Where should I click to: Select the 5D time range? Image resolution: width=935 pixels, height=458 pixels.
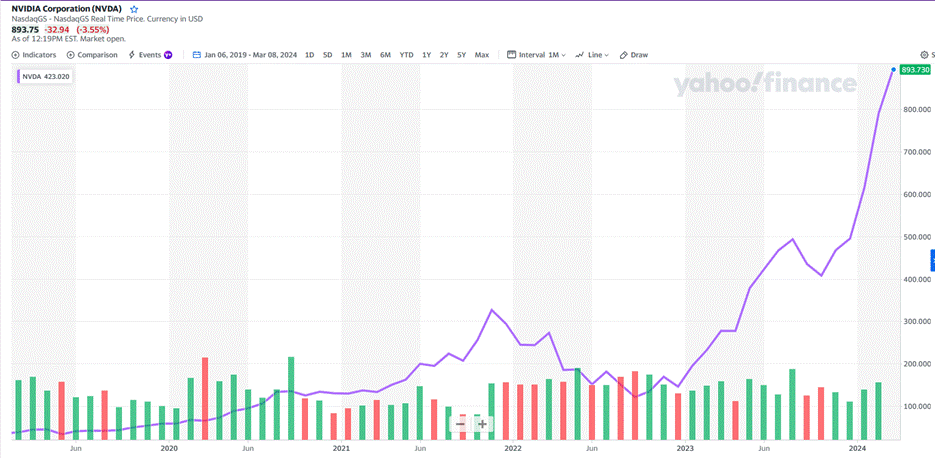[327, 55]
